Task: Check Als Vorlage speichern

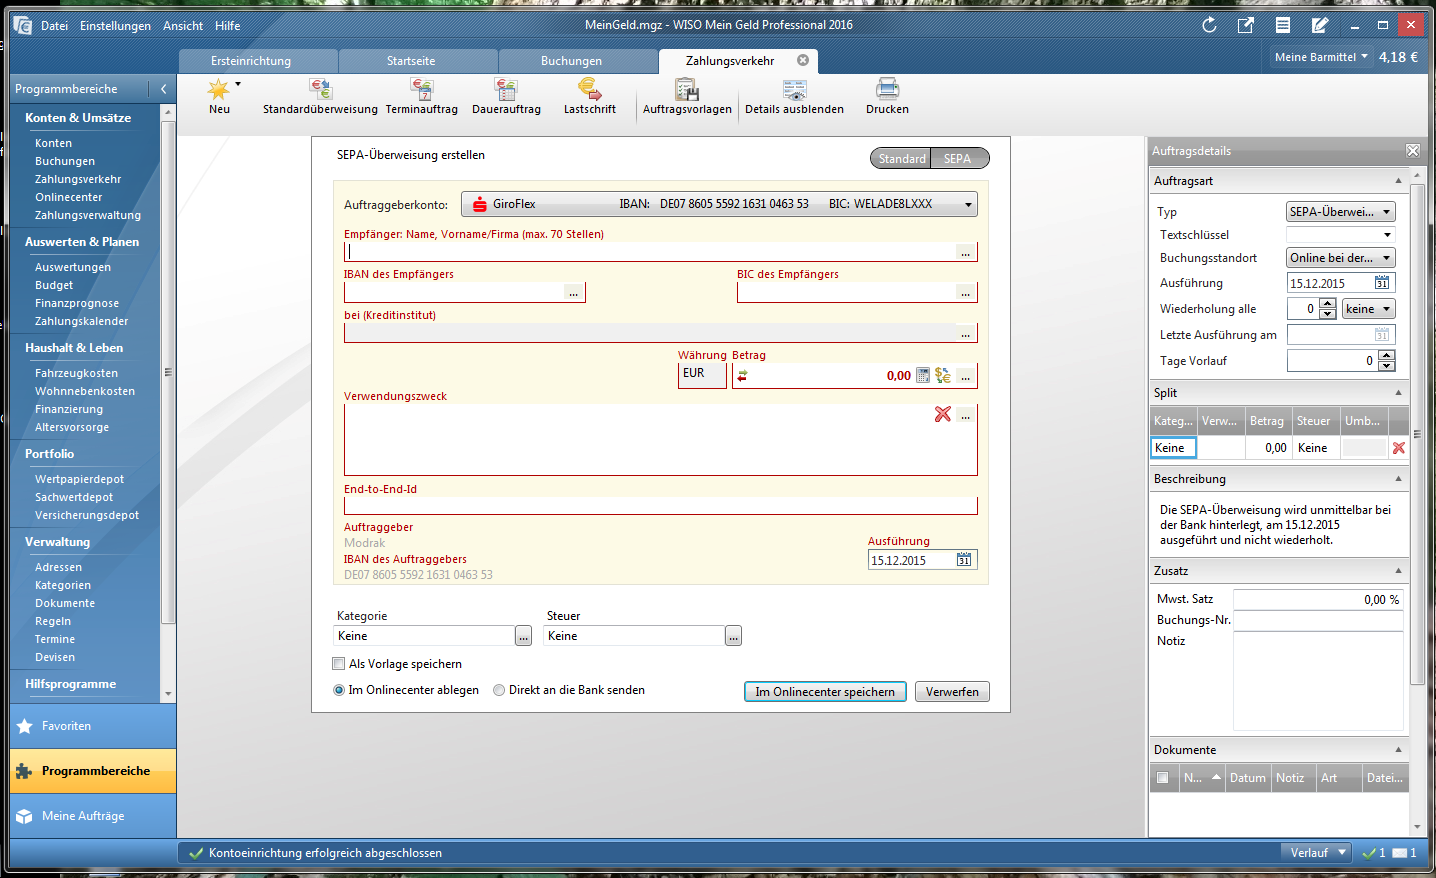Action: [x=339, y=664]
